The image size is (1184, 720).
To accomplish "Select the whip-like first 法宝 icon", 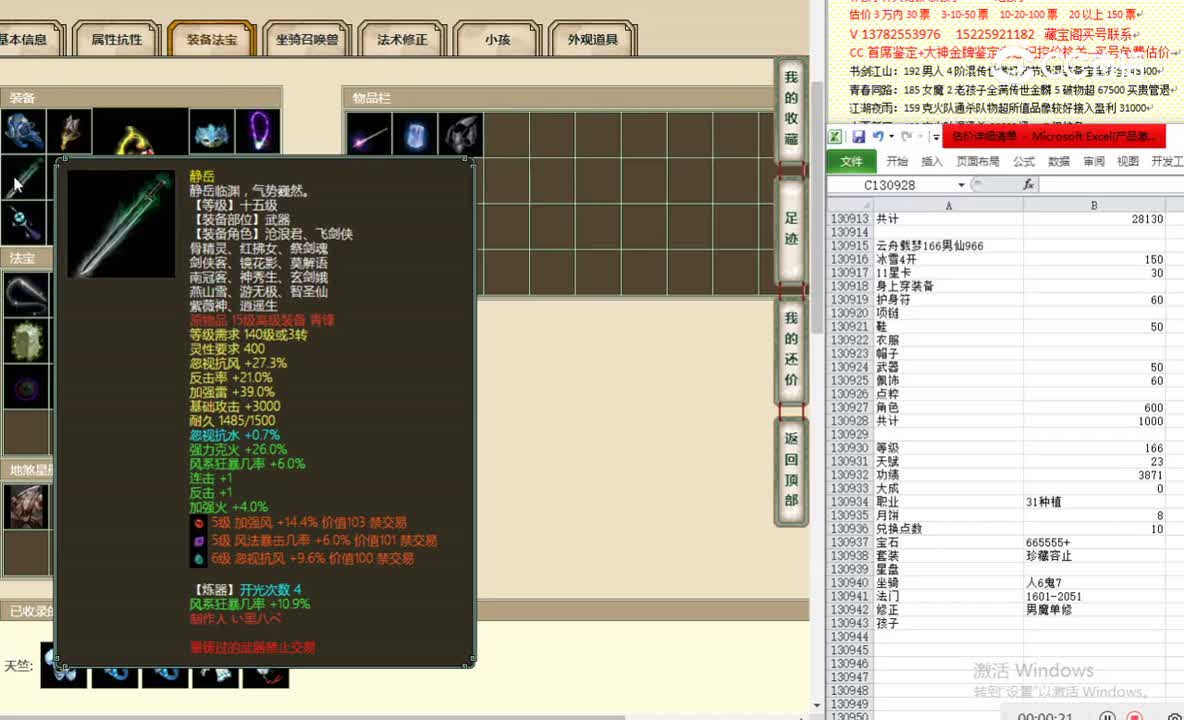I will (x=26, y=294).
